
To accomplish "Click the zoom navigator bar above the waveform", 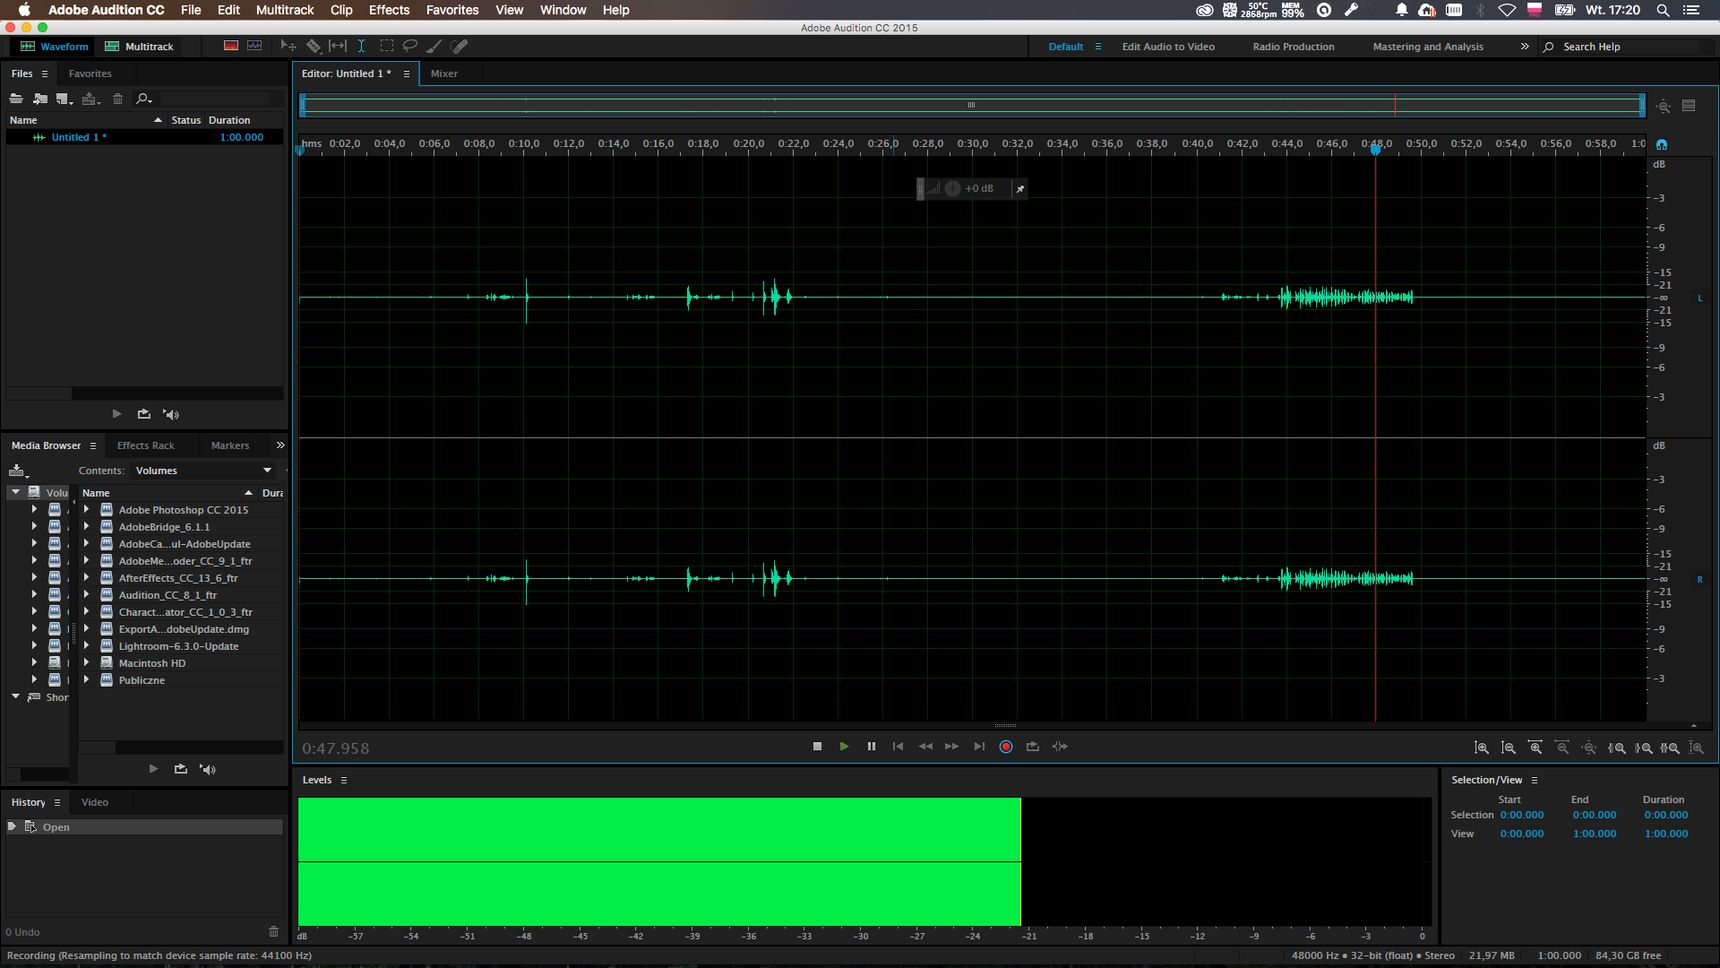I will 971,105.
